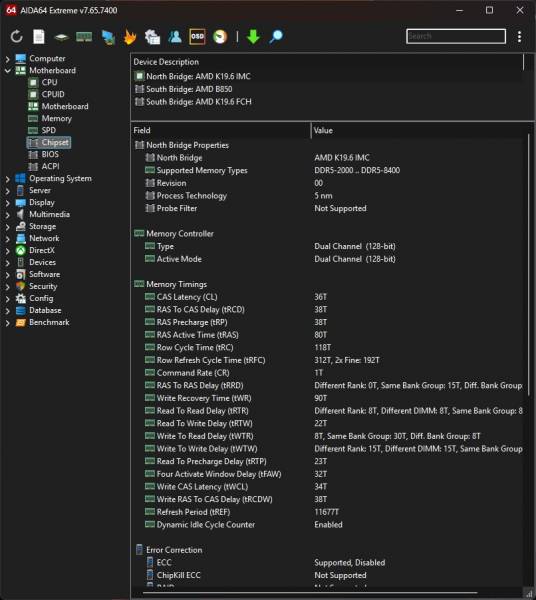
Task: Click the Field column header
Action: click(x=221, y=130)
